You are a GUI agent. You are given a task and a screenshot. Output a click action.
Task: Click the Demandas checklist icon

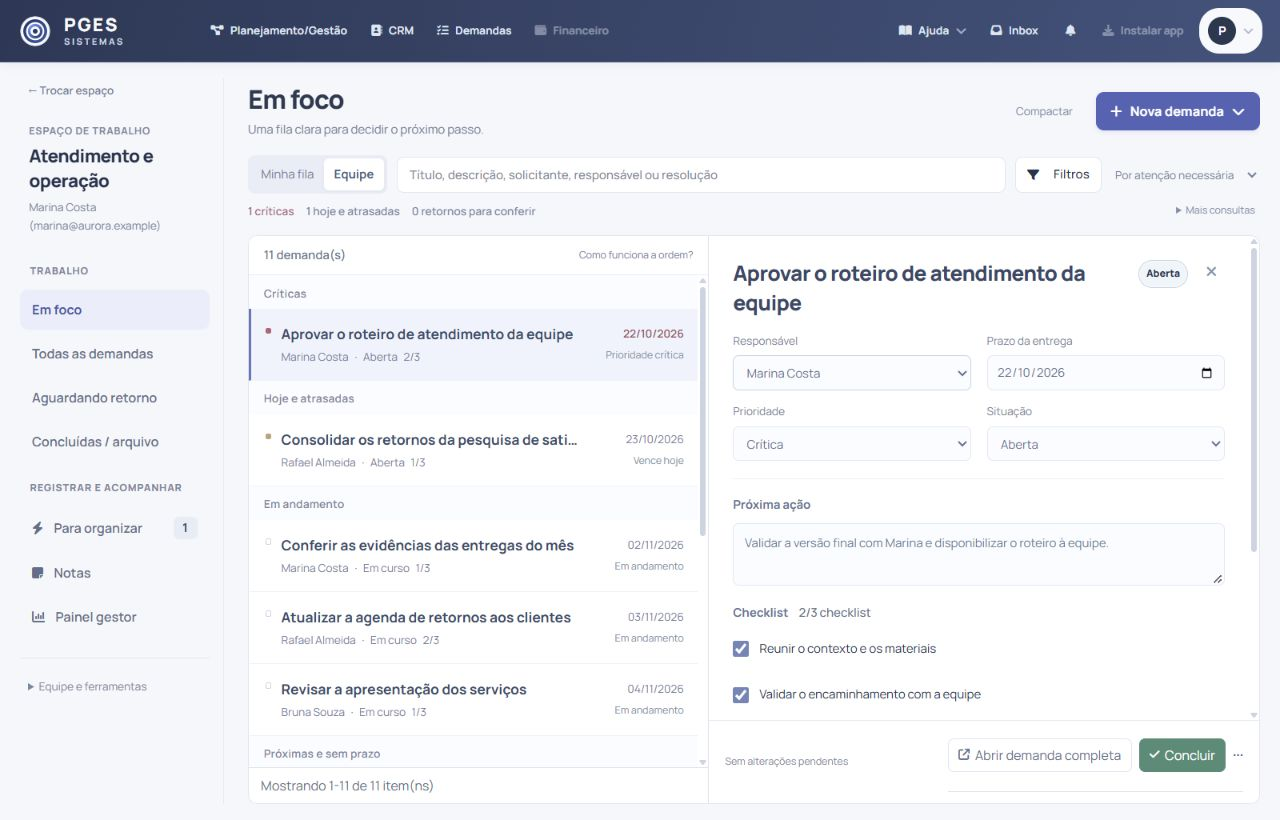coord(443,31)
